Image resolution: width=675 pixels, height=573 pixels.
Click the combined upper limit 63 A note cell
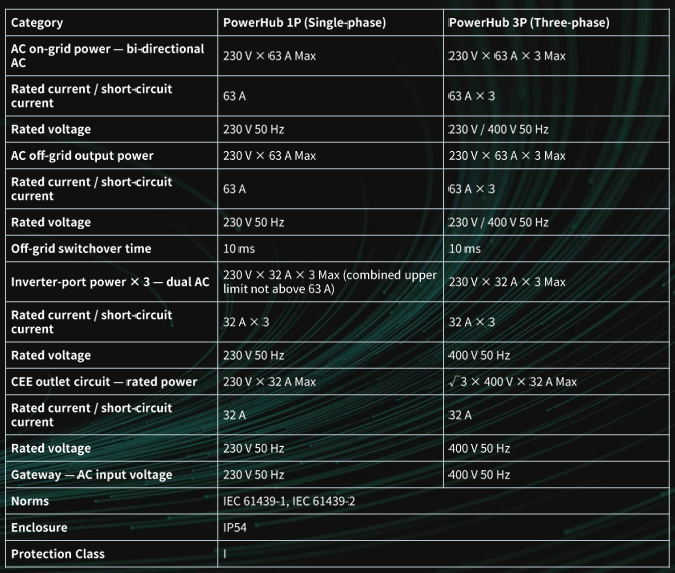330,282
